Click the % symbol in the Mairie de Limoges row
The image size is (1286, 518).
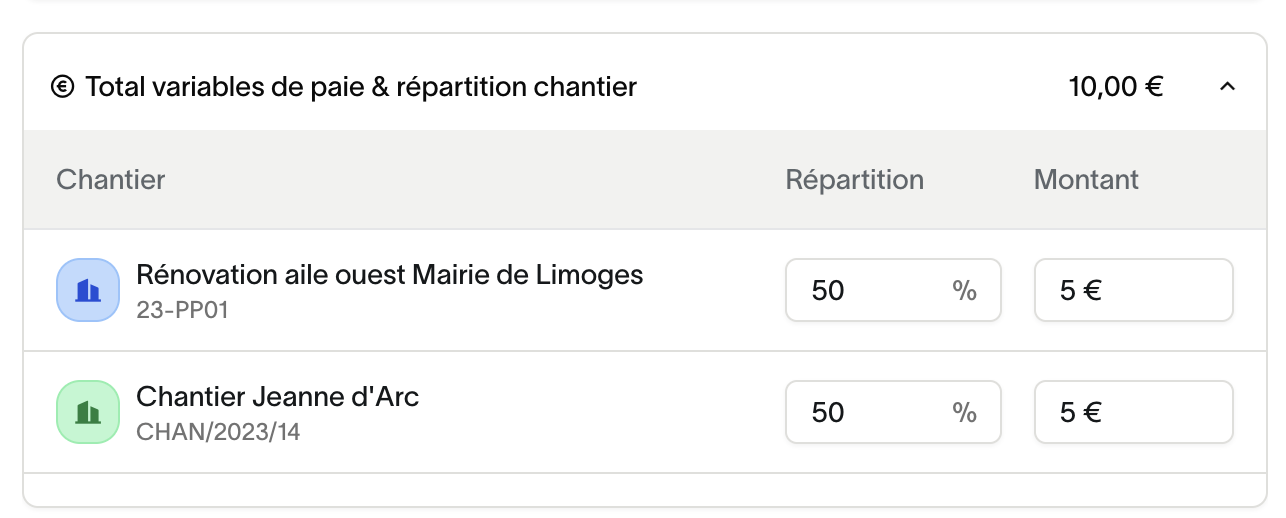pyautogui.click(x=964, y=291)
